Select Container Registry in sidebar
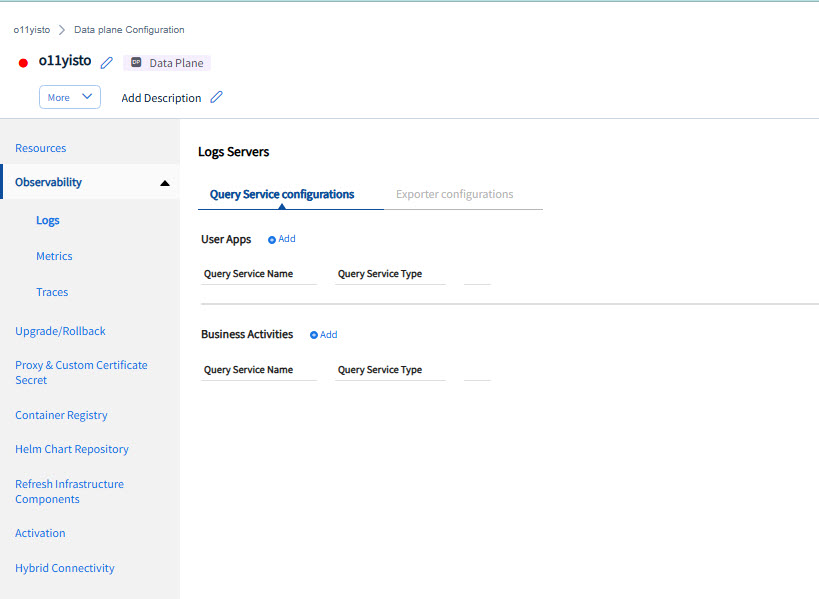The image size is (819, 599). pyautogui.click(x=61, y=415)
